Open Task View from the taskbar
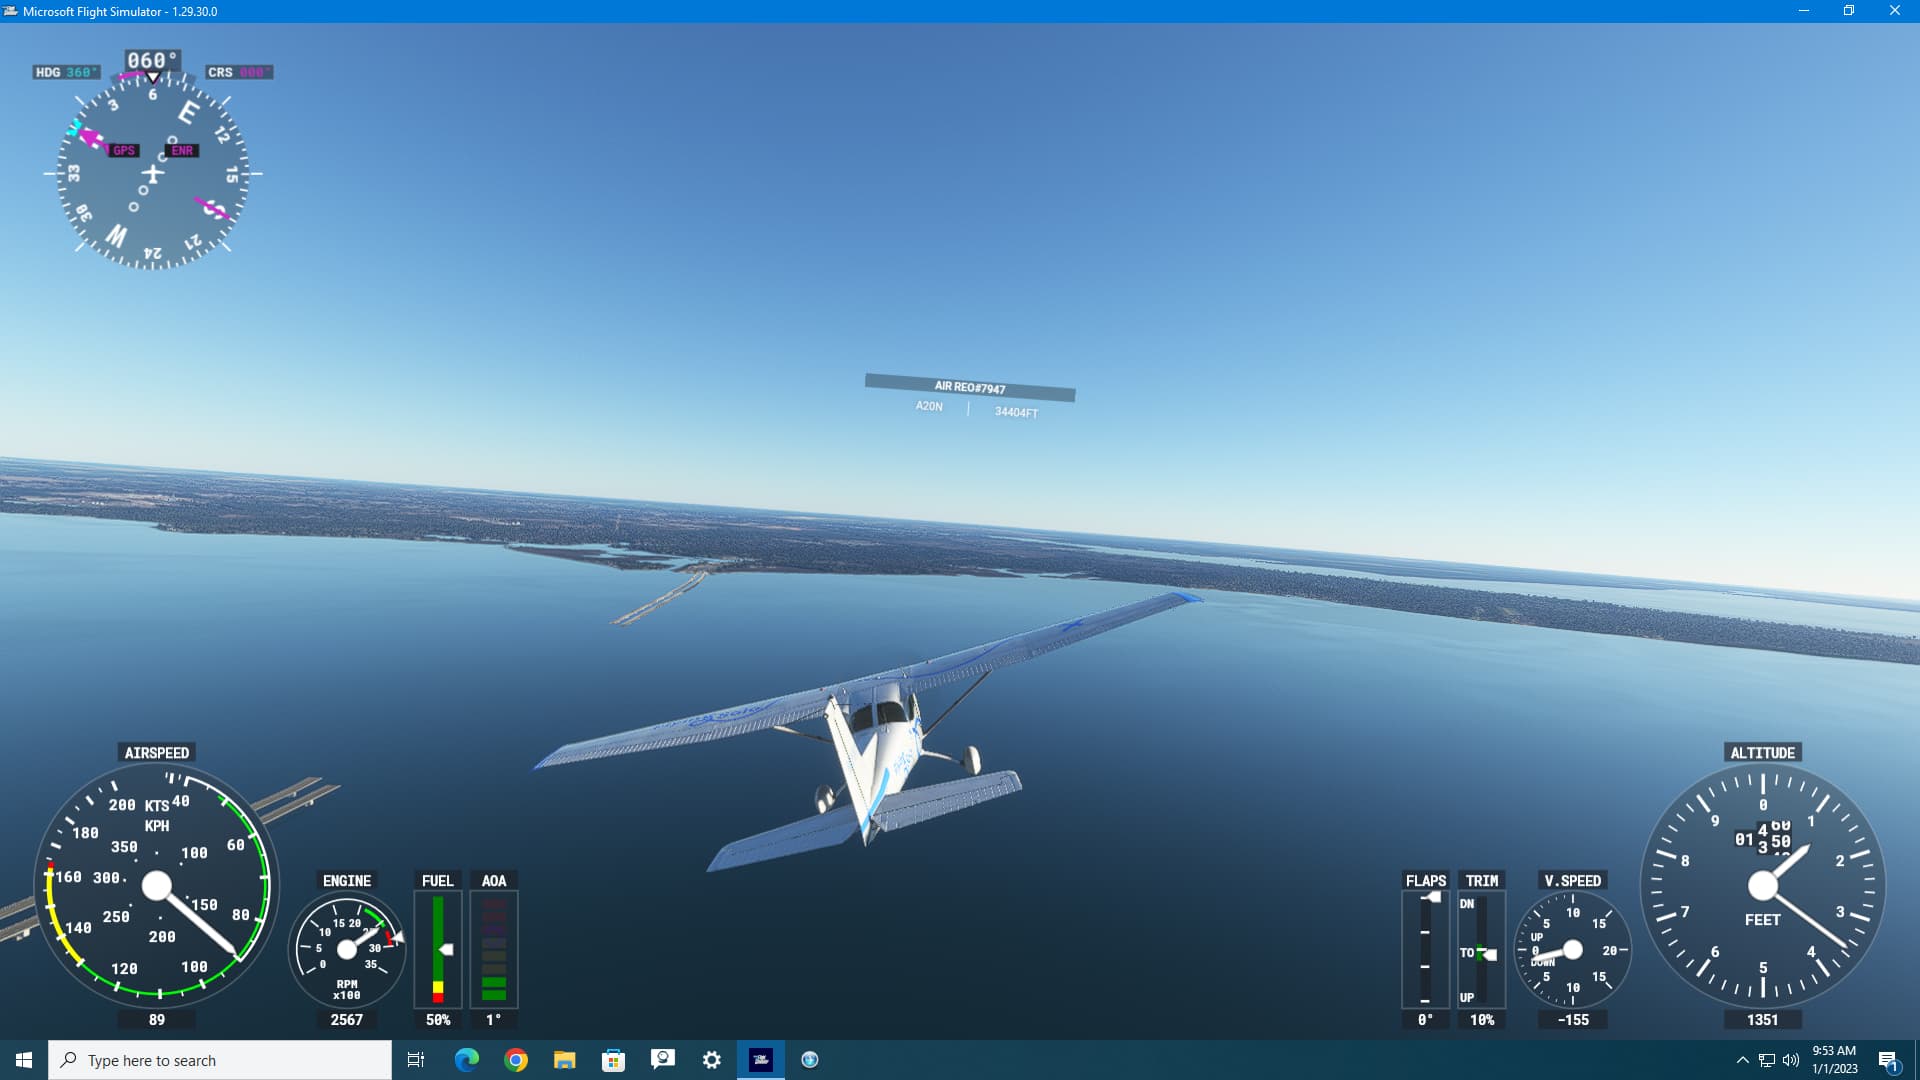Viewport: 1920px width, 1080px height. pos(416,1060)
